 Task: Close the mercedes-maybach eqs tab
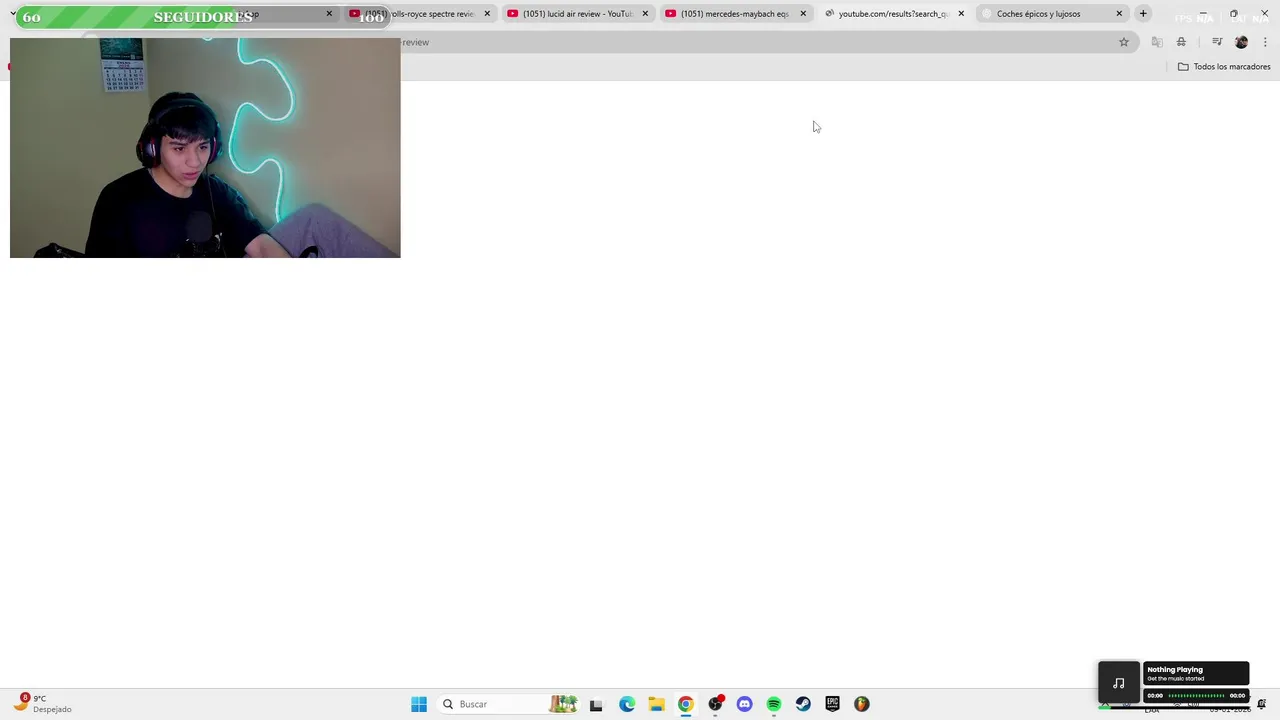click(x=803, y=14)
